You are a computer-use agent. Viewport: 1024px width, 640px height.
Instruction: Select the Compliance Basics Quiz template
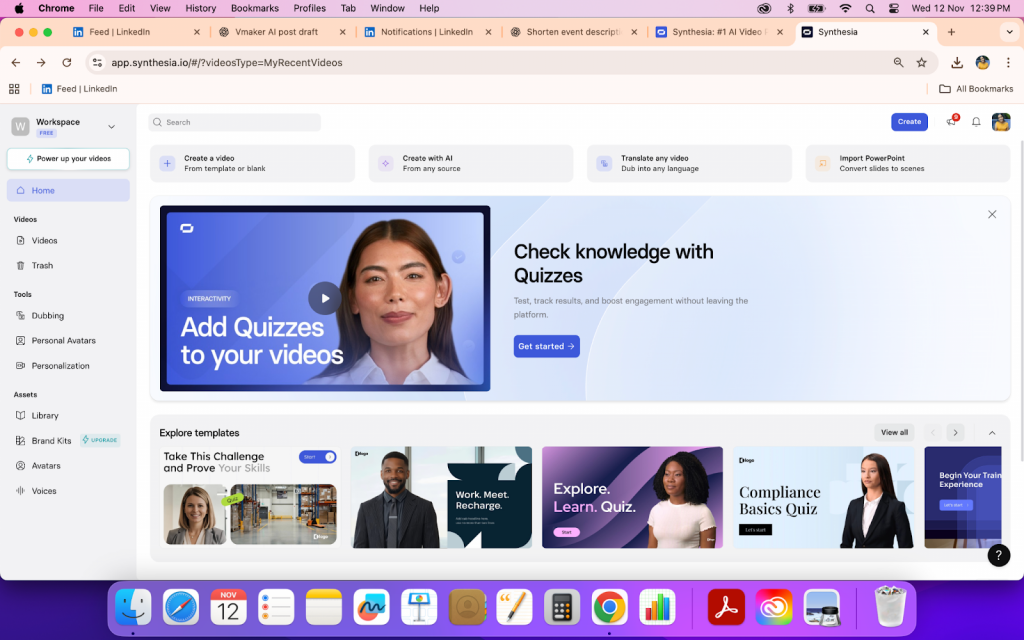tap(823, 497)
